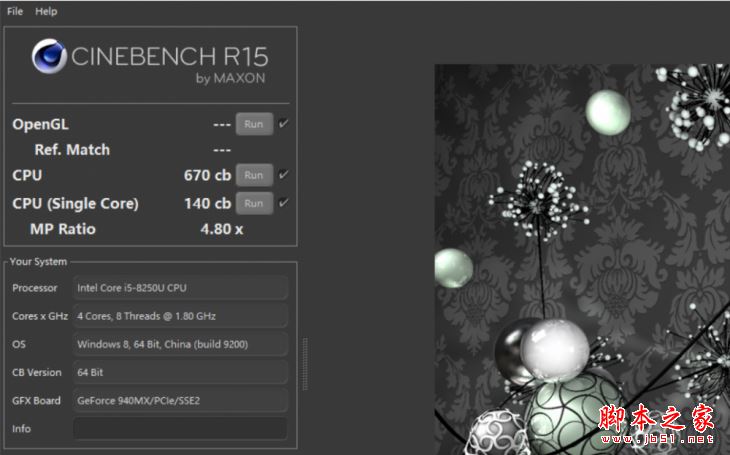Click the GFX Board GeForce 940MX field
The image size is (730, 455).
(x=180, y=401)
